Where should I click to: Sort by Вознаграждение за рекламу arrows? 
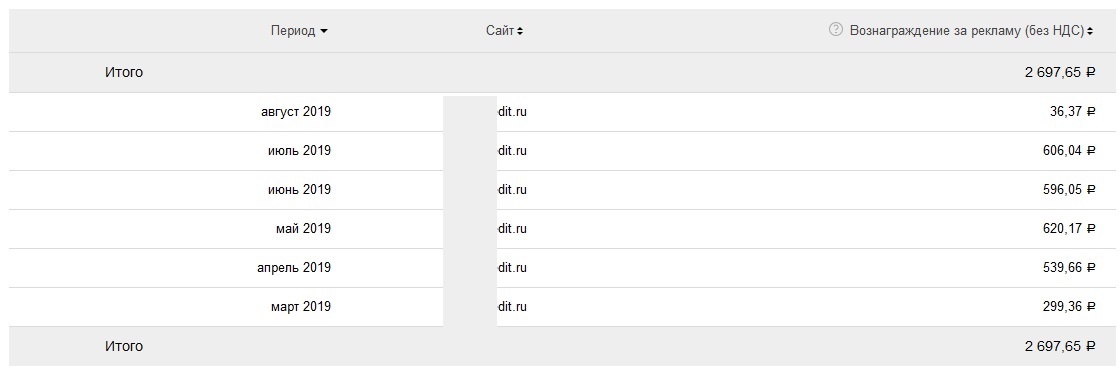[1090, 31]
